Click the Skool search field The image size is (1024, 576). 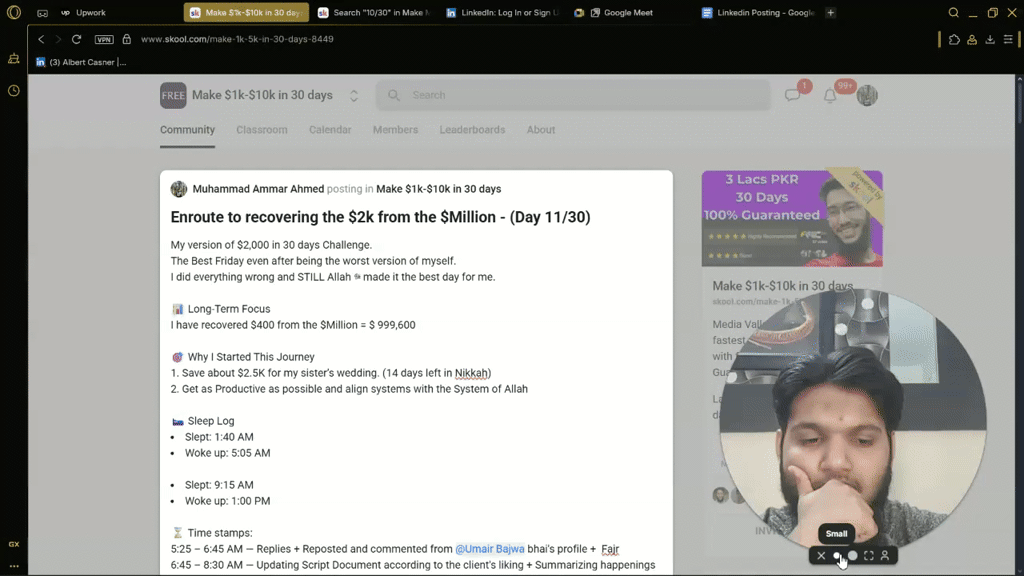point(573,95)
